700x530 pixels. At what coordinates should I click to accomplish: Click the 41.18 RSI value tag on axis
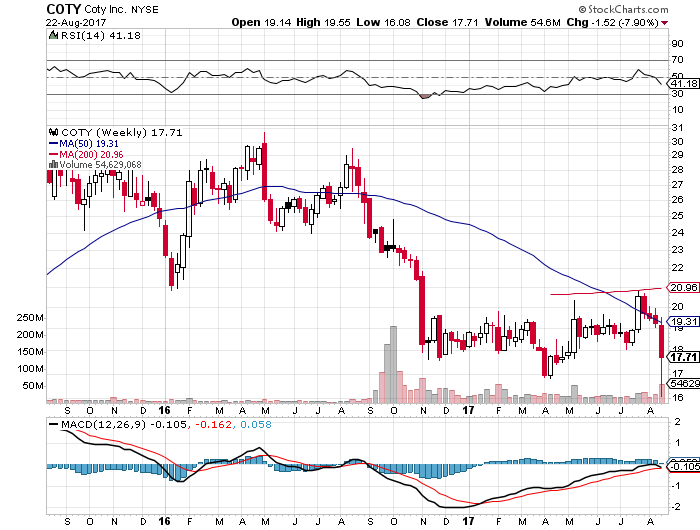682,84
